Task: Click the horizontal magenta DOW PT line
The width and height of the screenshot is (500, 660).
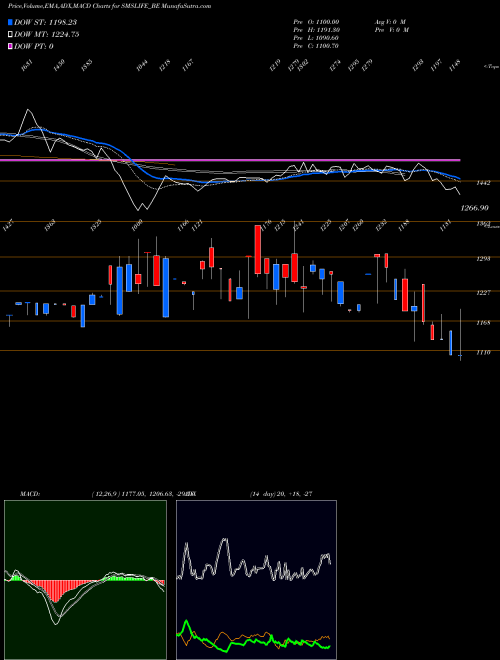Action: pos(230,160)
